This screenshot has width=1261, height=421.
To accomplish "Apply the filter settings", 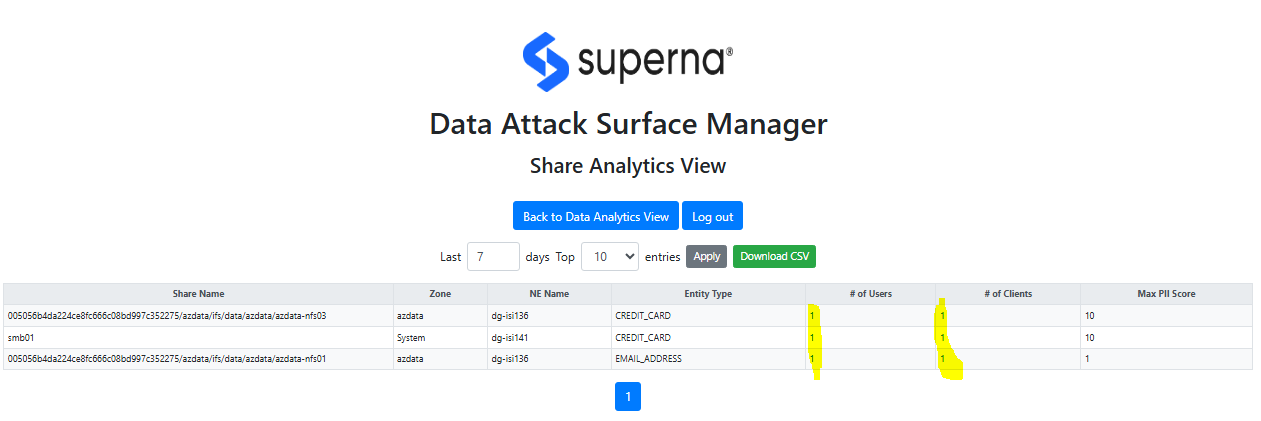I will pos(706,256).
